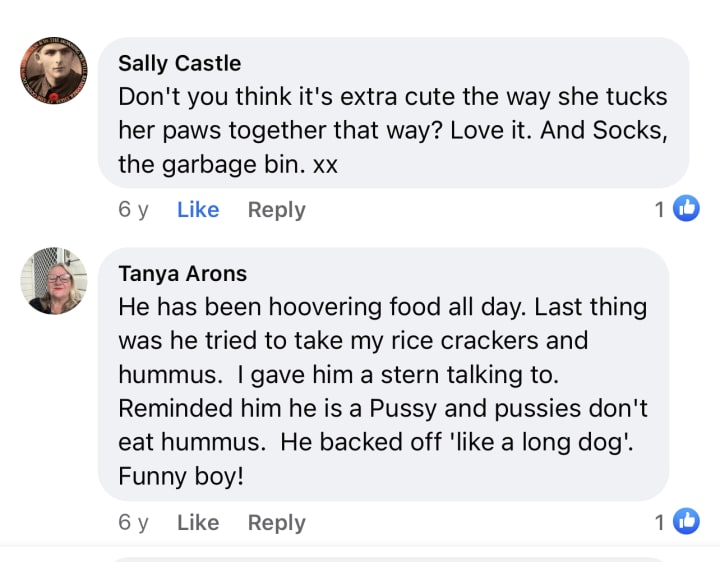Like Tanya Arons' comment
The width and height of the screenshot is (720, 562).
pyautogui.click(x=198, y=522)
